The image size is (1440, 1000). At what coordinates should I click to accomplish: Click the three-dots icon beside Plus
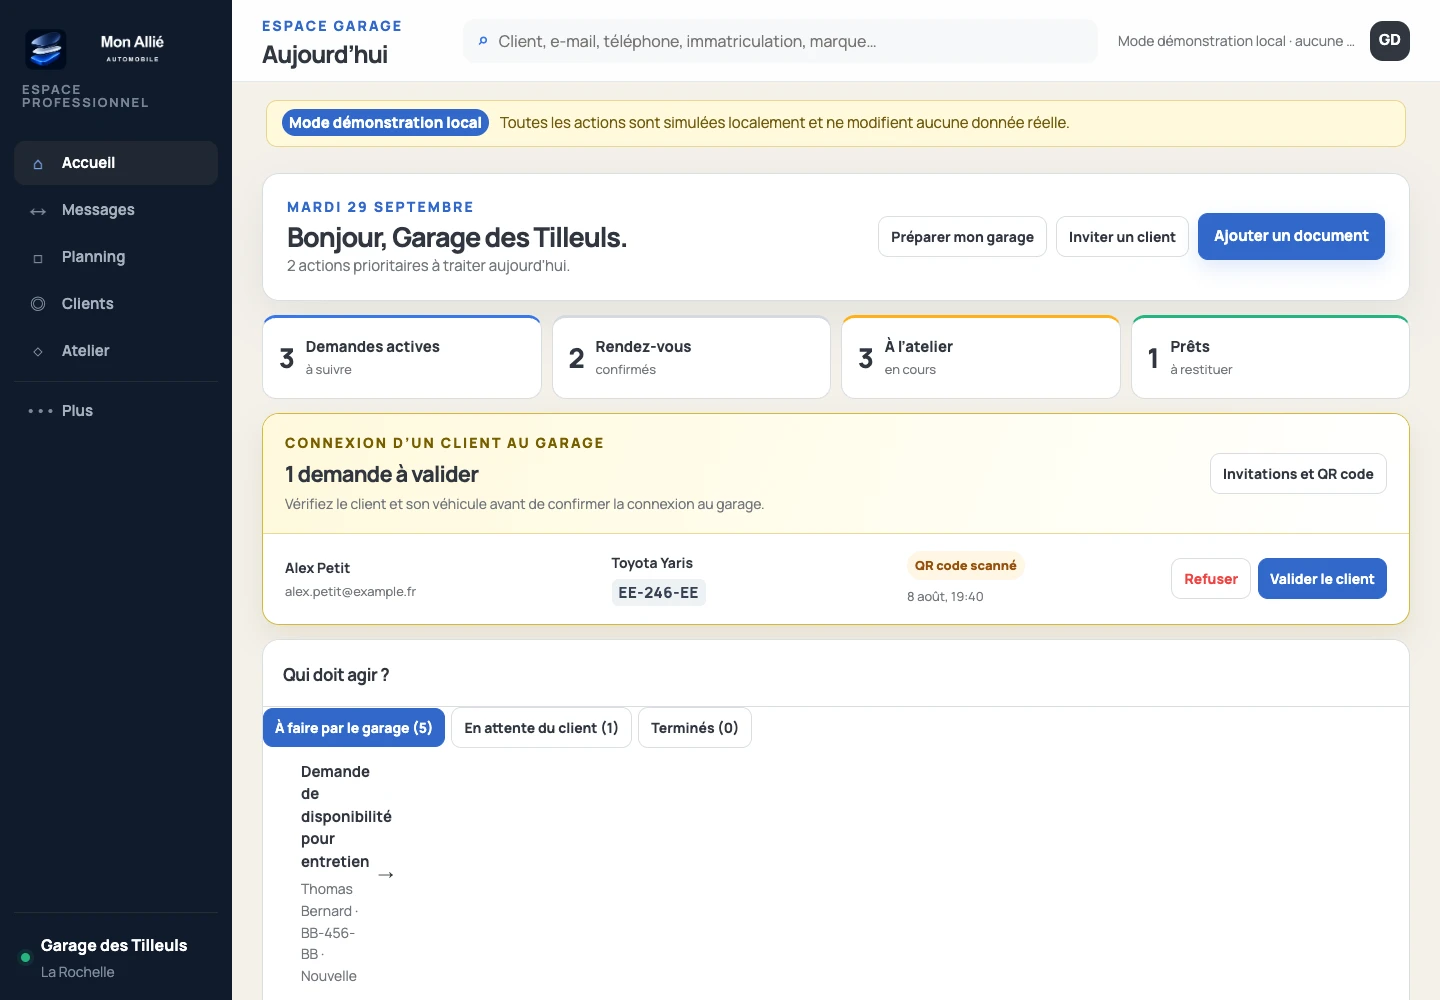coord(41,411)
